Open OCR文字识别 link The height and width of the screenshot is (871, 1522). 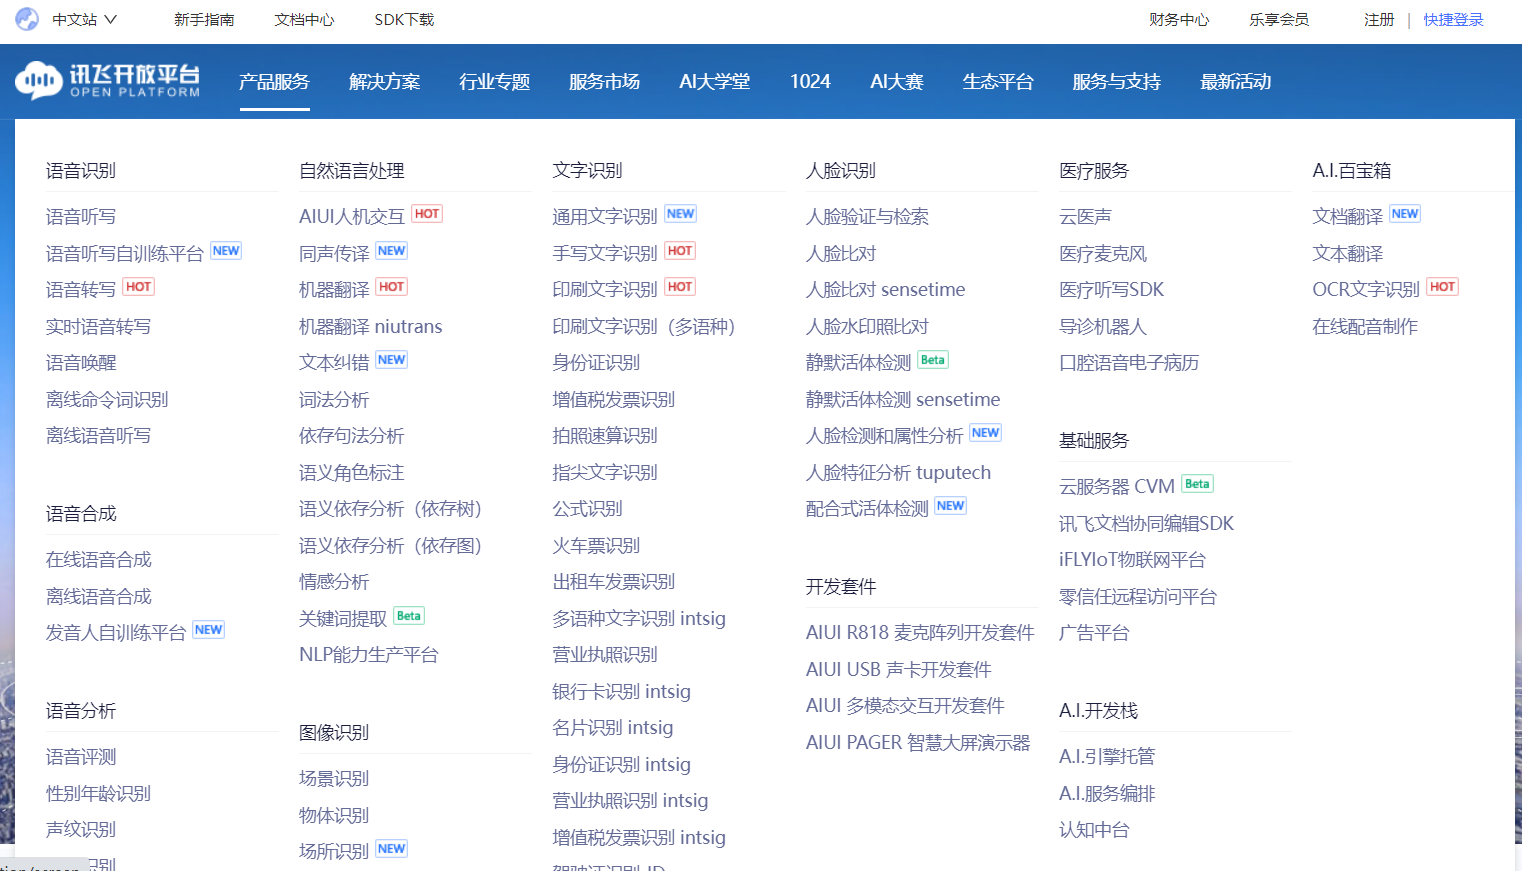(1366, 289)
